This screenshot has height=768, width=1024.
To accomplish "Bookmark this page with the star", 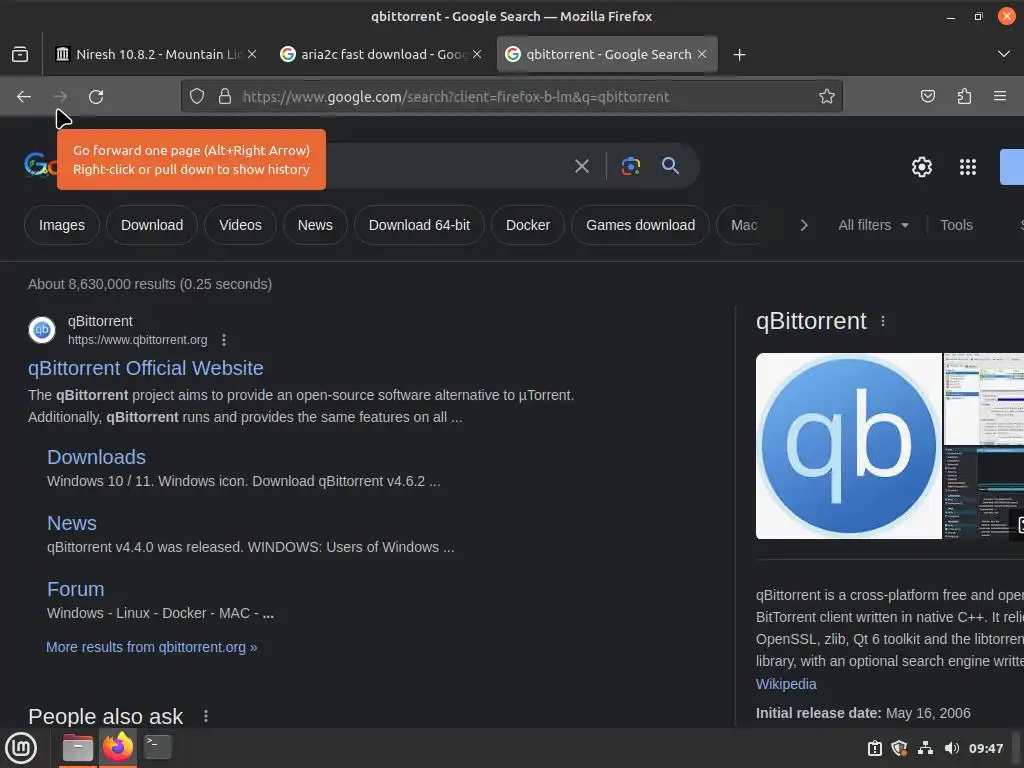I will (827, 97).
